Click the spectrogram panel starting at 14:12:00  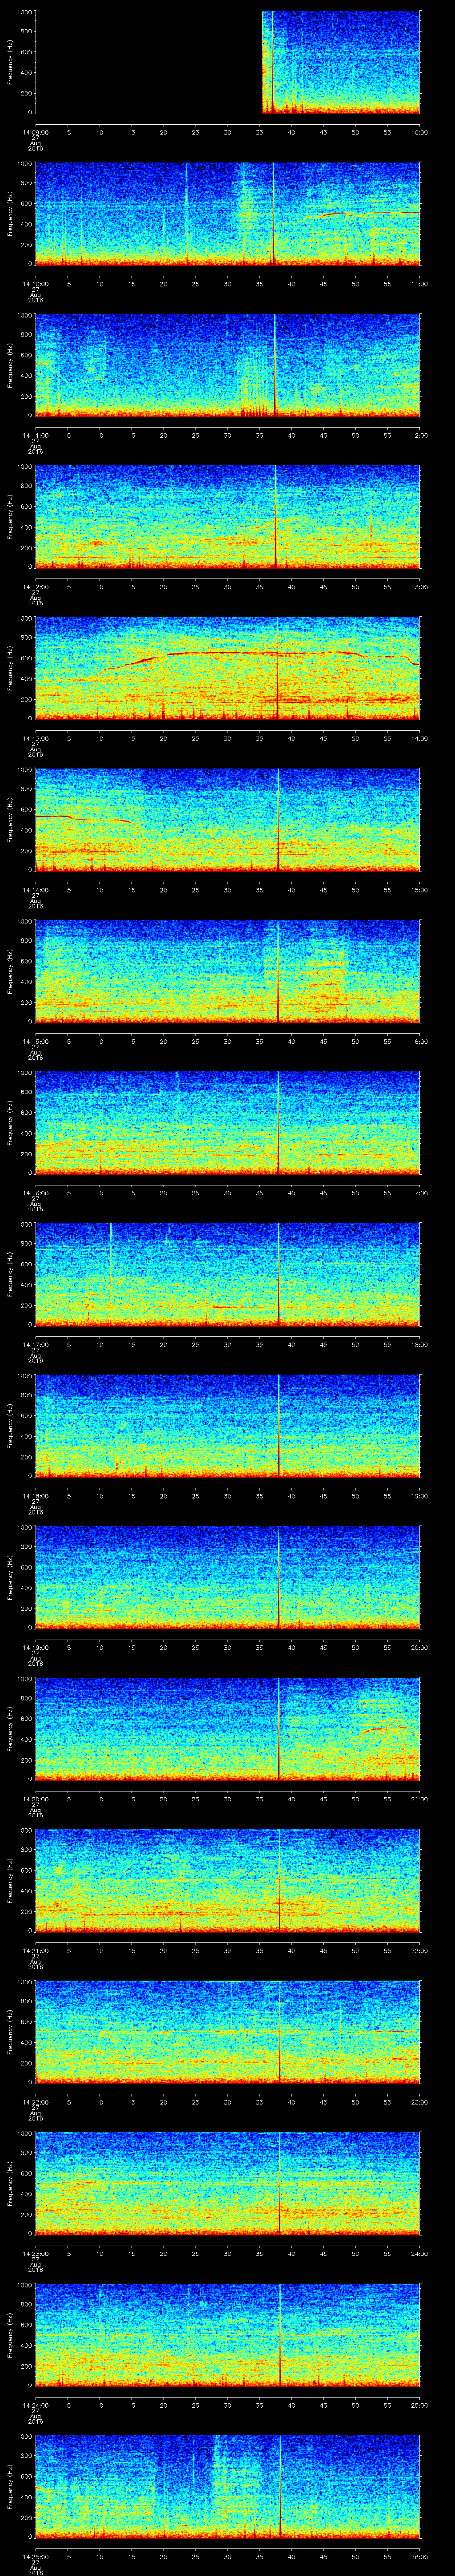[x=228, y=517]
